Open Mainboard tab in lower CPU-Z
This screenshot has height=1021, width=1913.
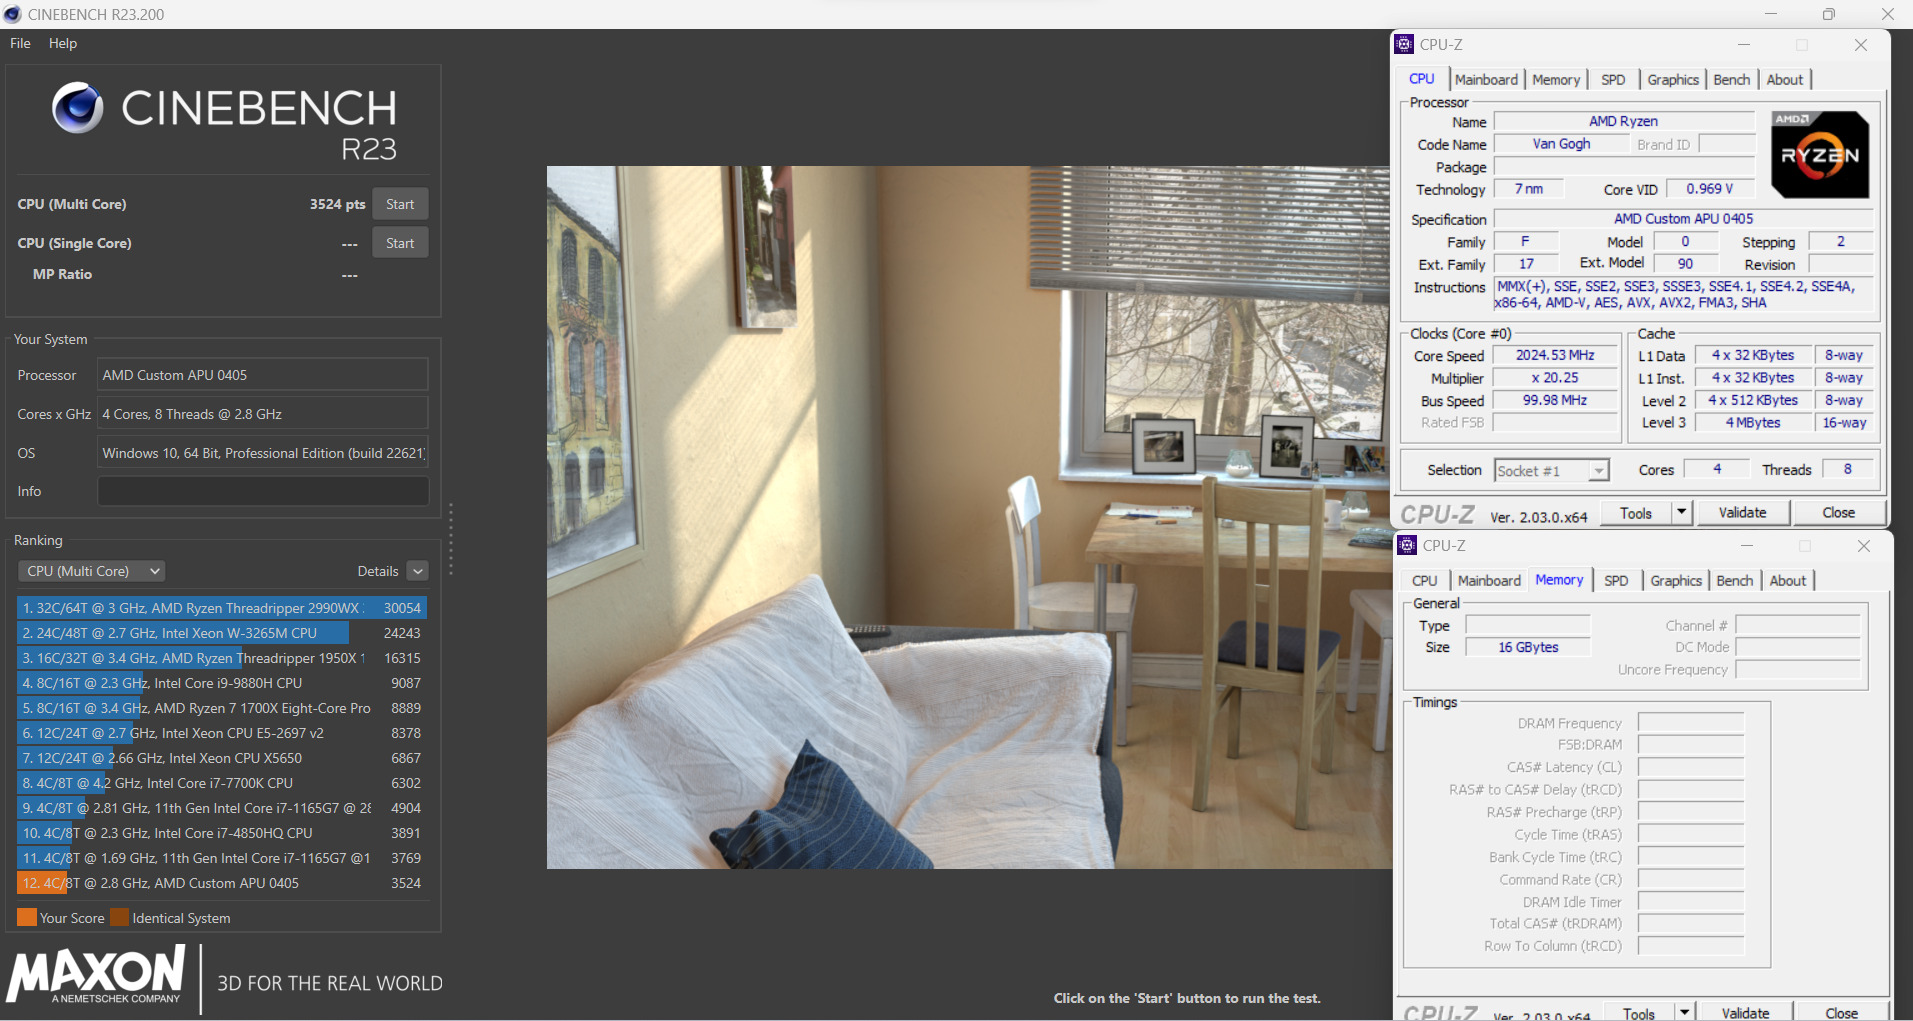(1489, 581)
